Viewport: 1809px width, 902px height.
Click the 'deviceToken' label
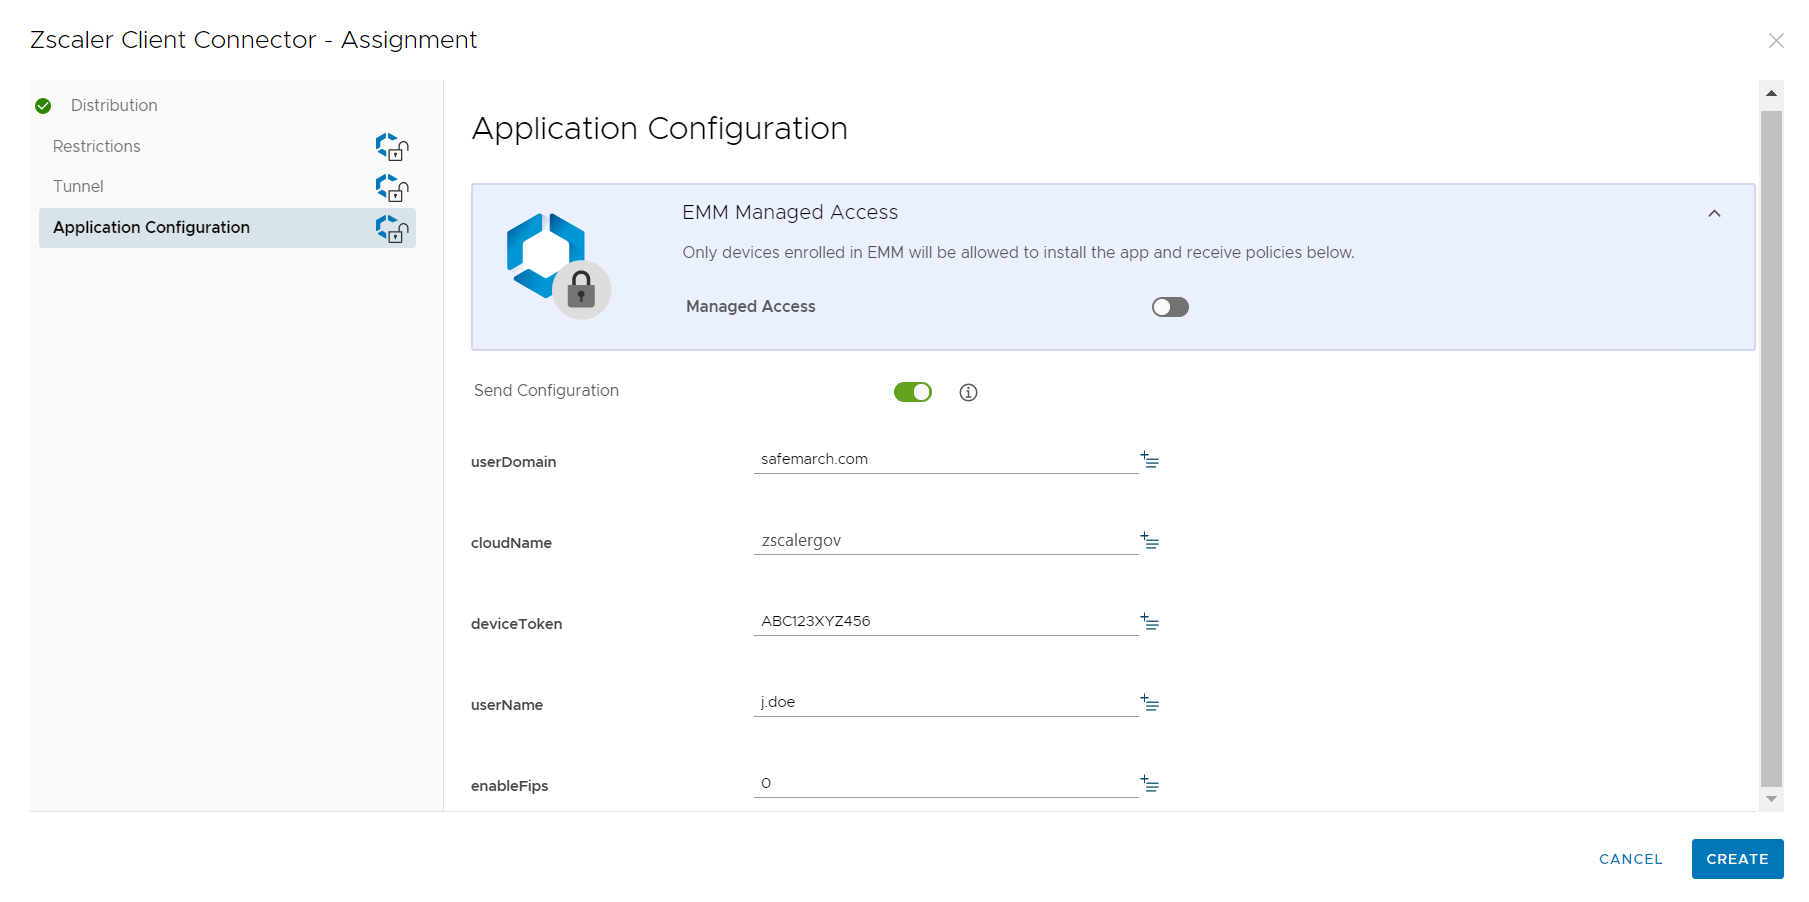pyautogui.click(x=517, y=624)
